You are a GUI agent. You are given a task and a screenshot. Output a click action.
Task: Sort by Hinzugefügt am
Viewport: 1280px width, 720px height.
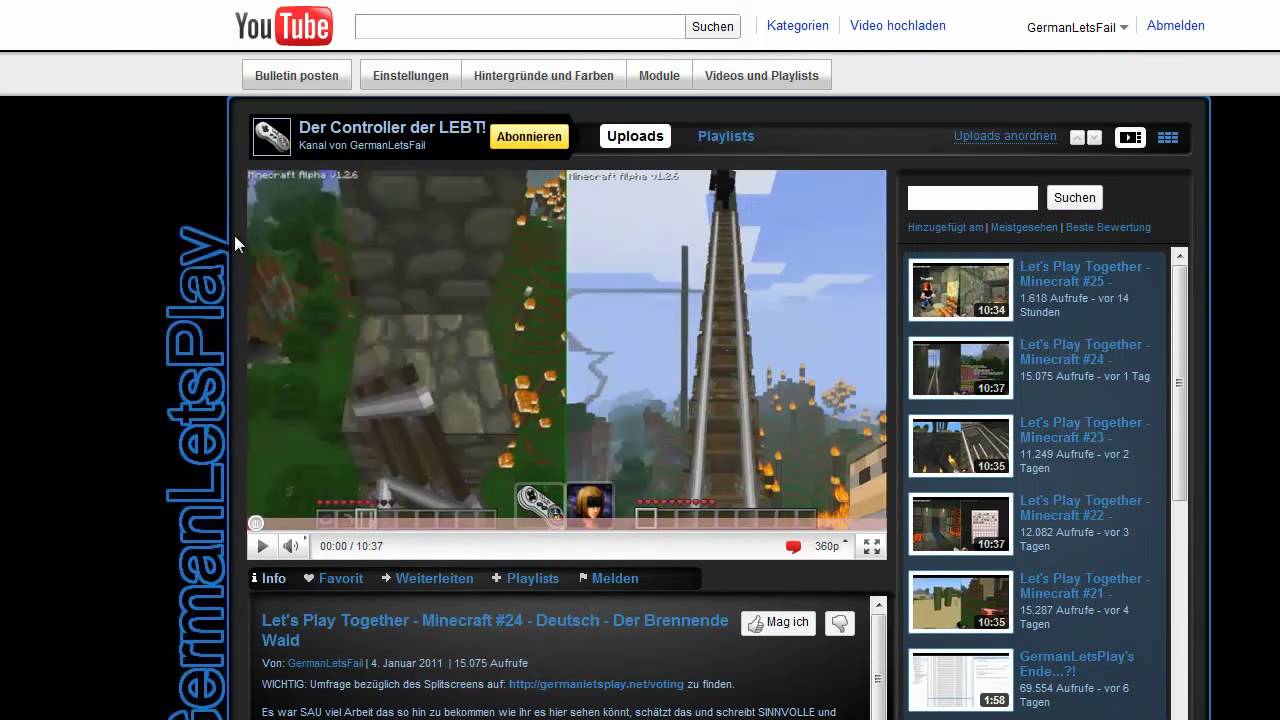tap(945, 227)
